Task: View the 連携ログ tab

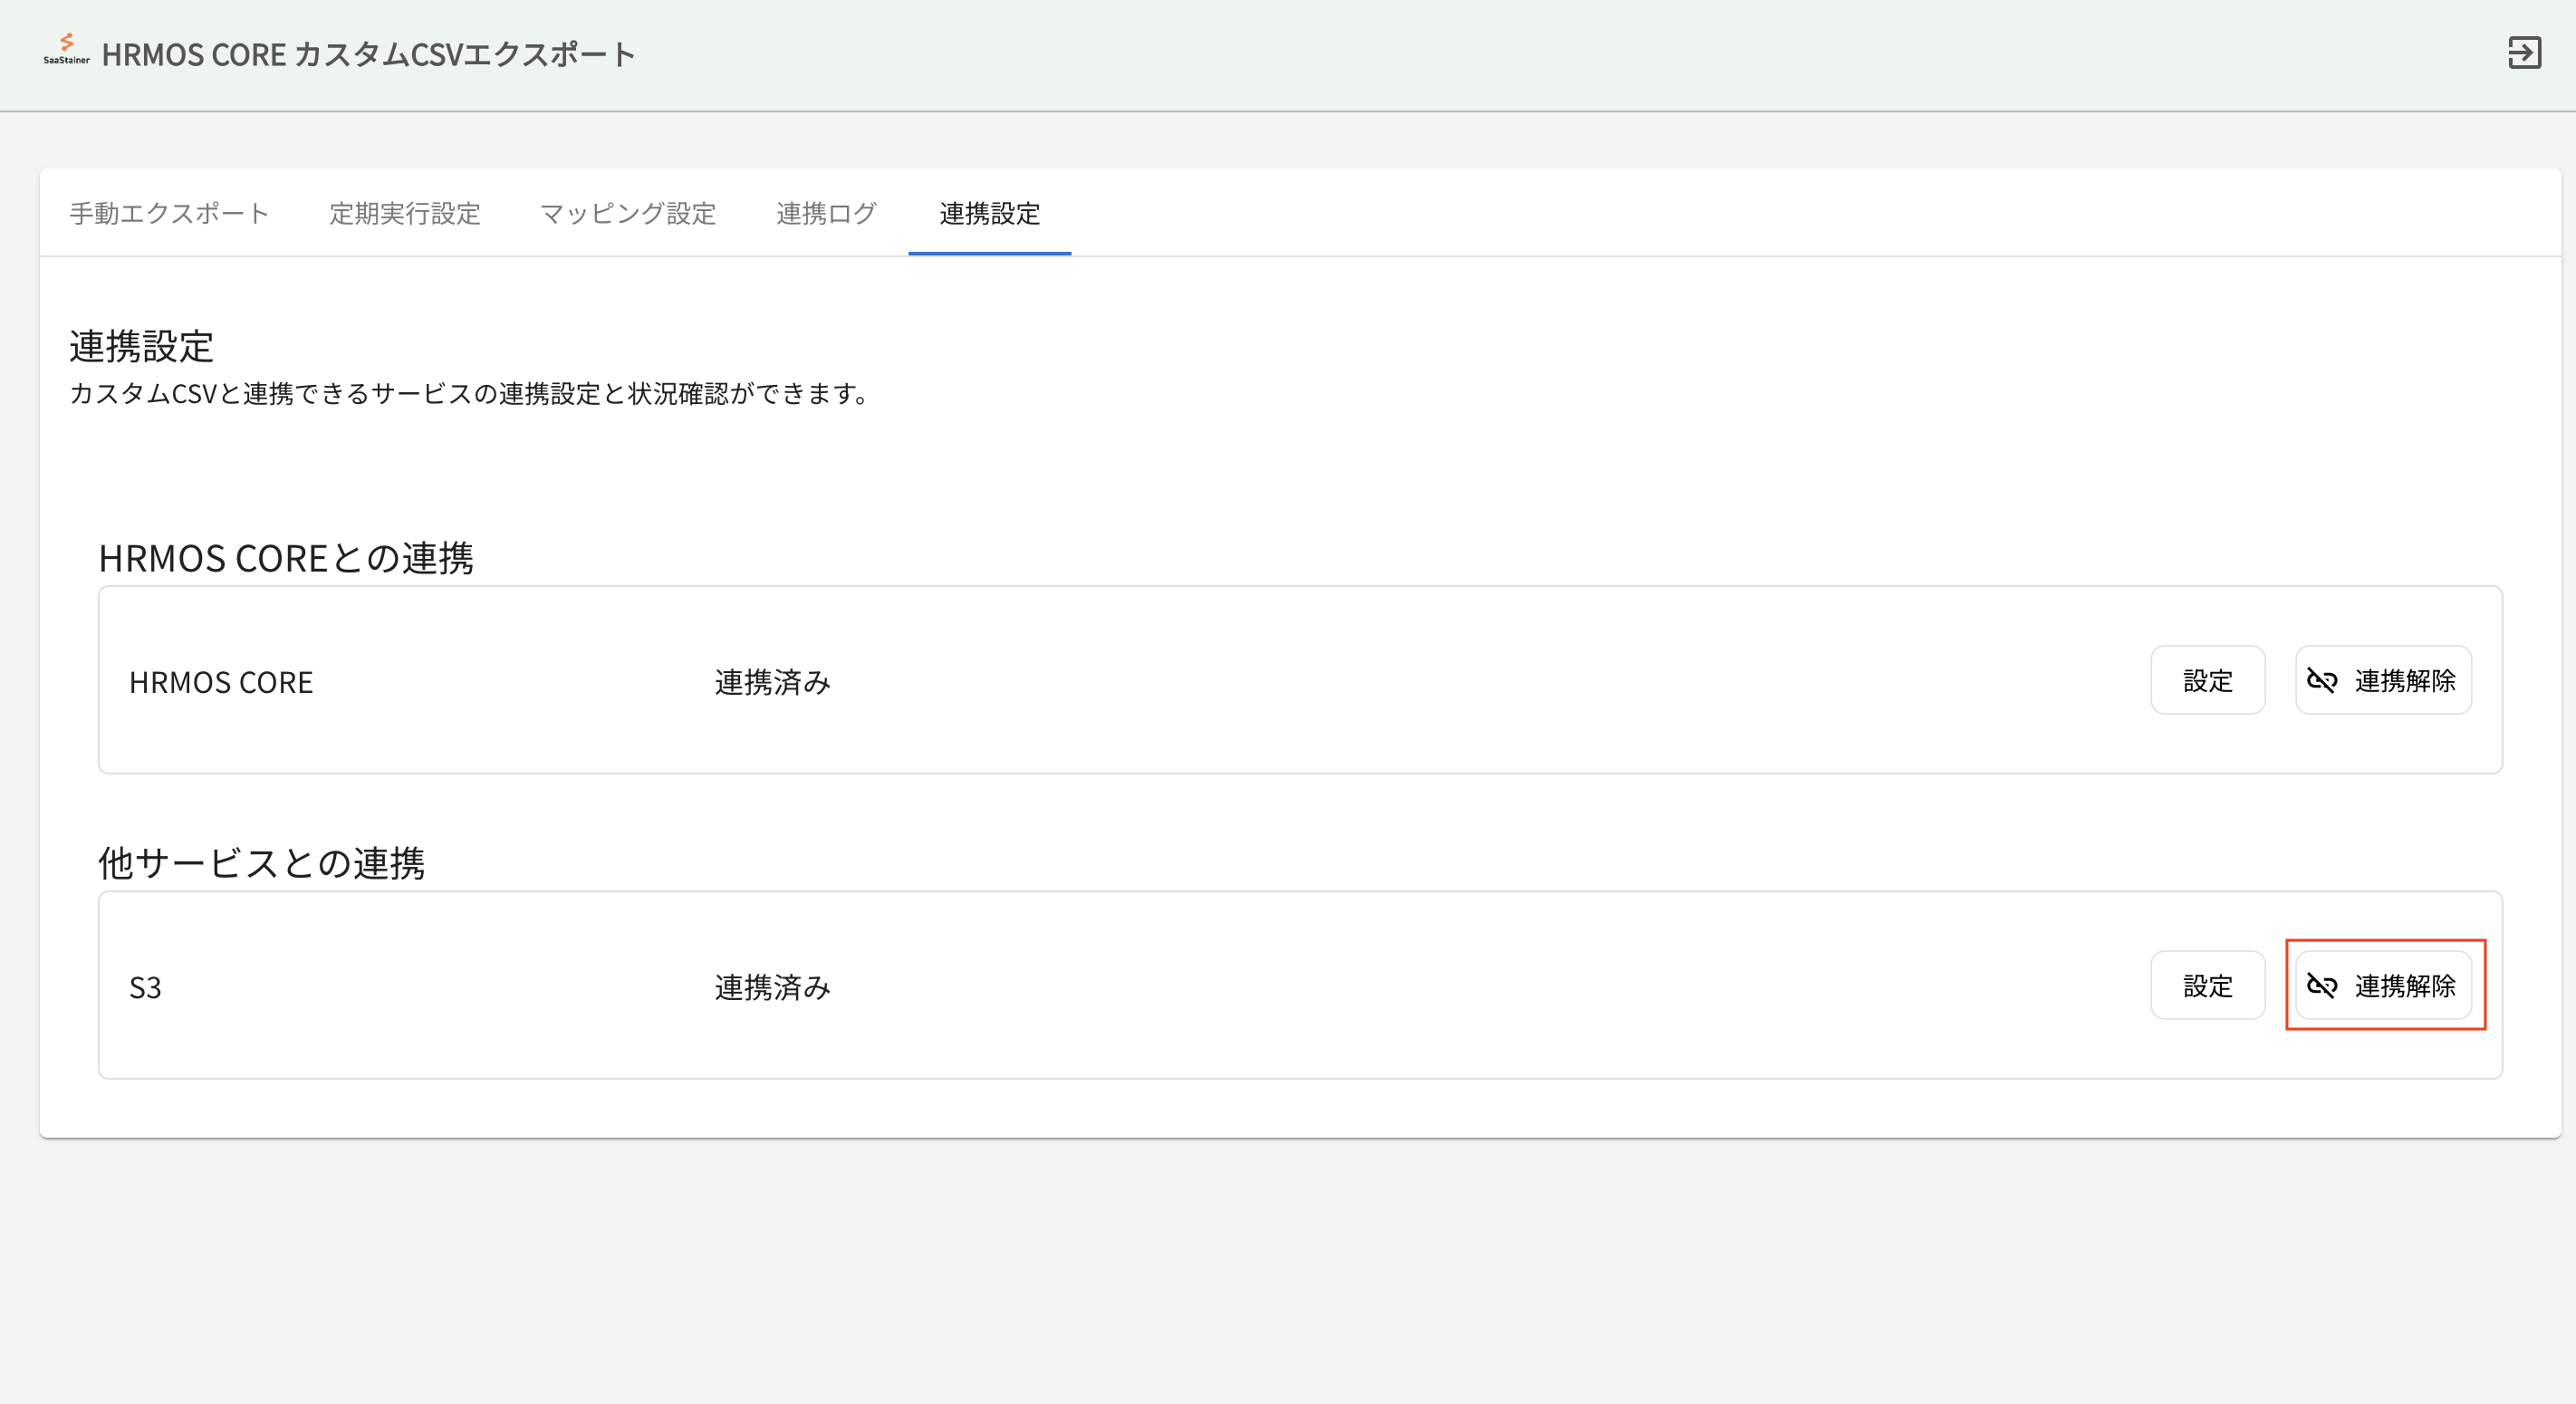Action: (826, 213)
